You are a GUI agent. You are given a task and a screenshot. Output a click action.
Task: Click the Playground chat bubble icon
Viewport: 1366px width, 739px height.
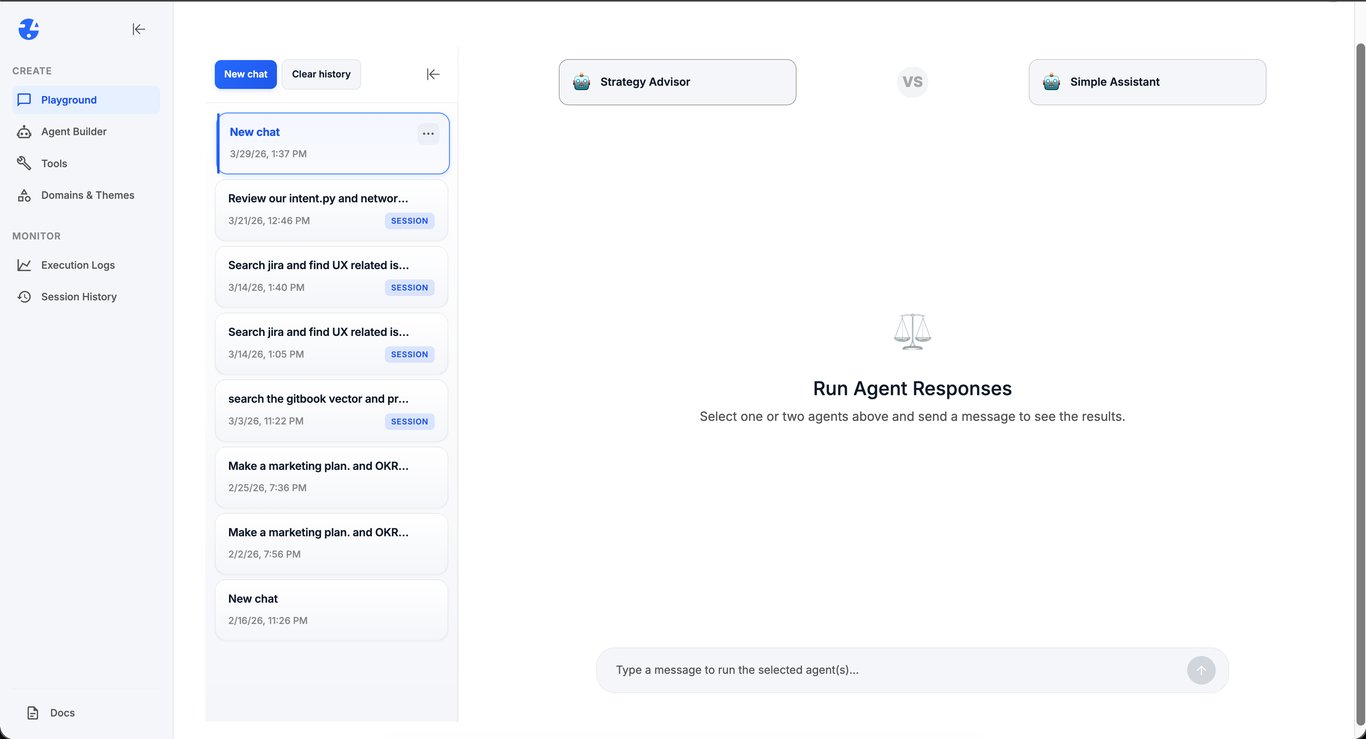[x=23, y=99]
